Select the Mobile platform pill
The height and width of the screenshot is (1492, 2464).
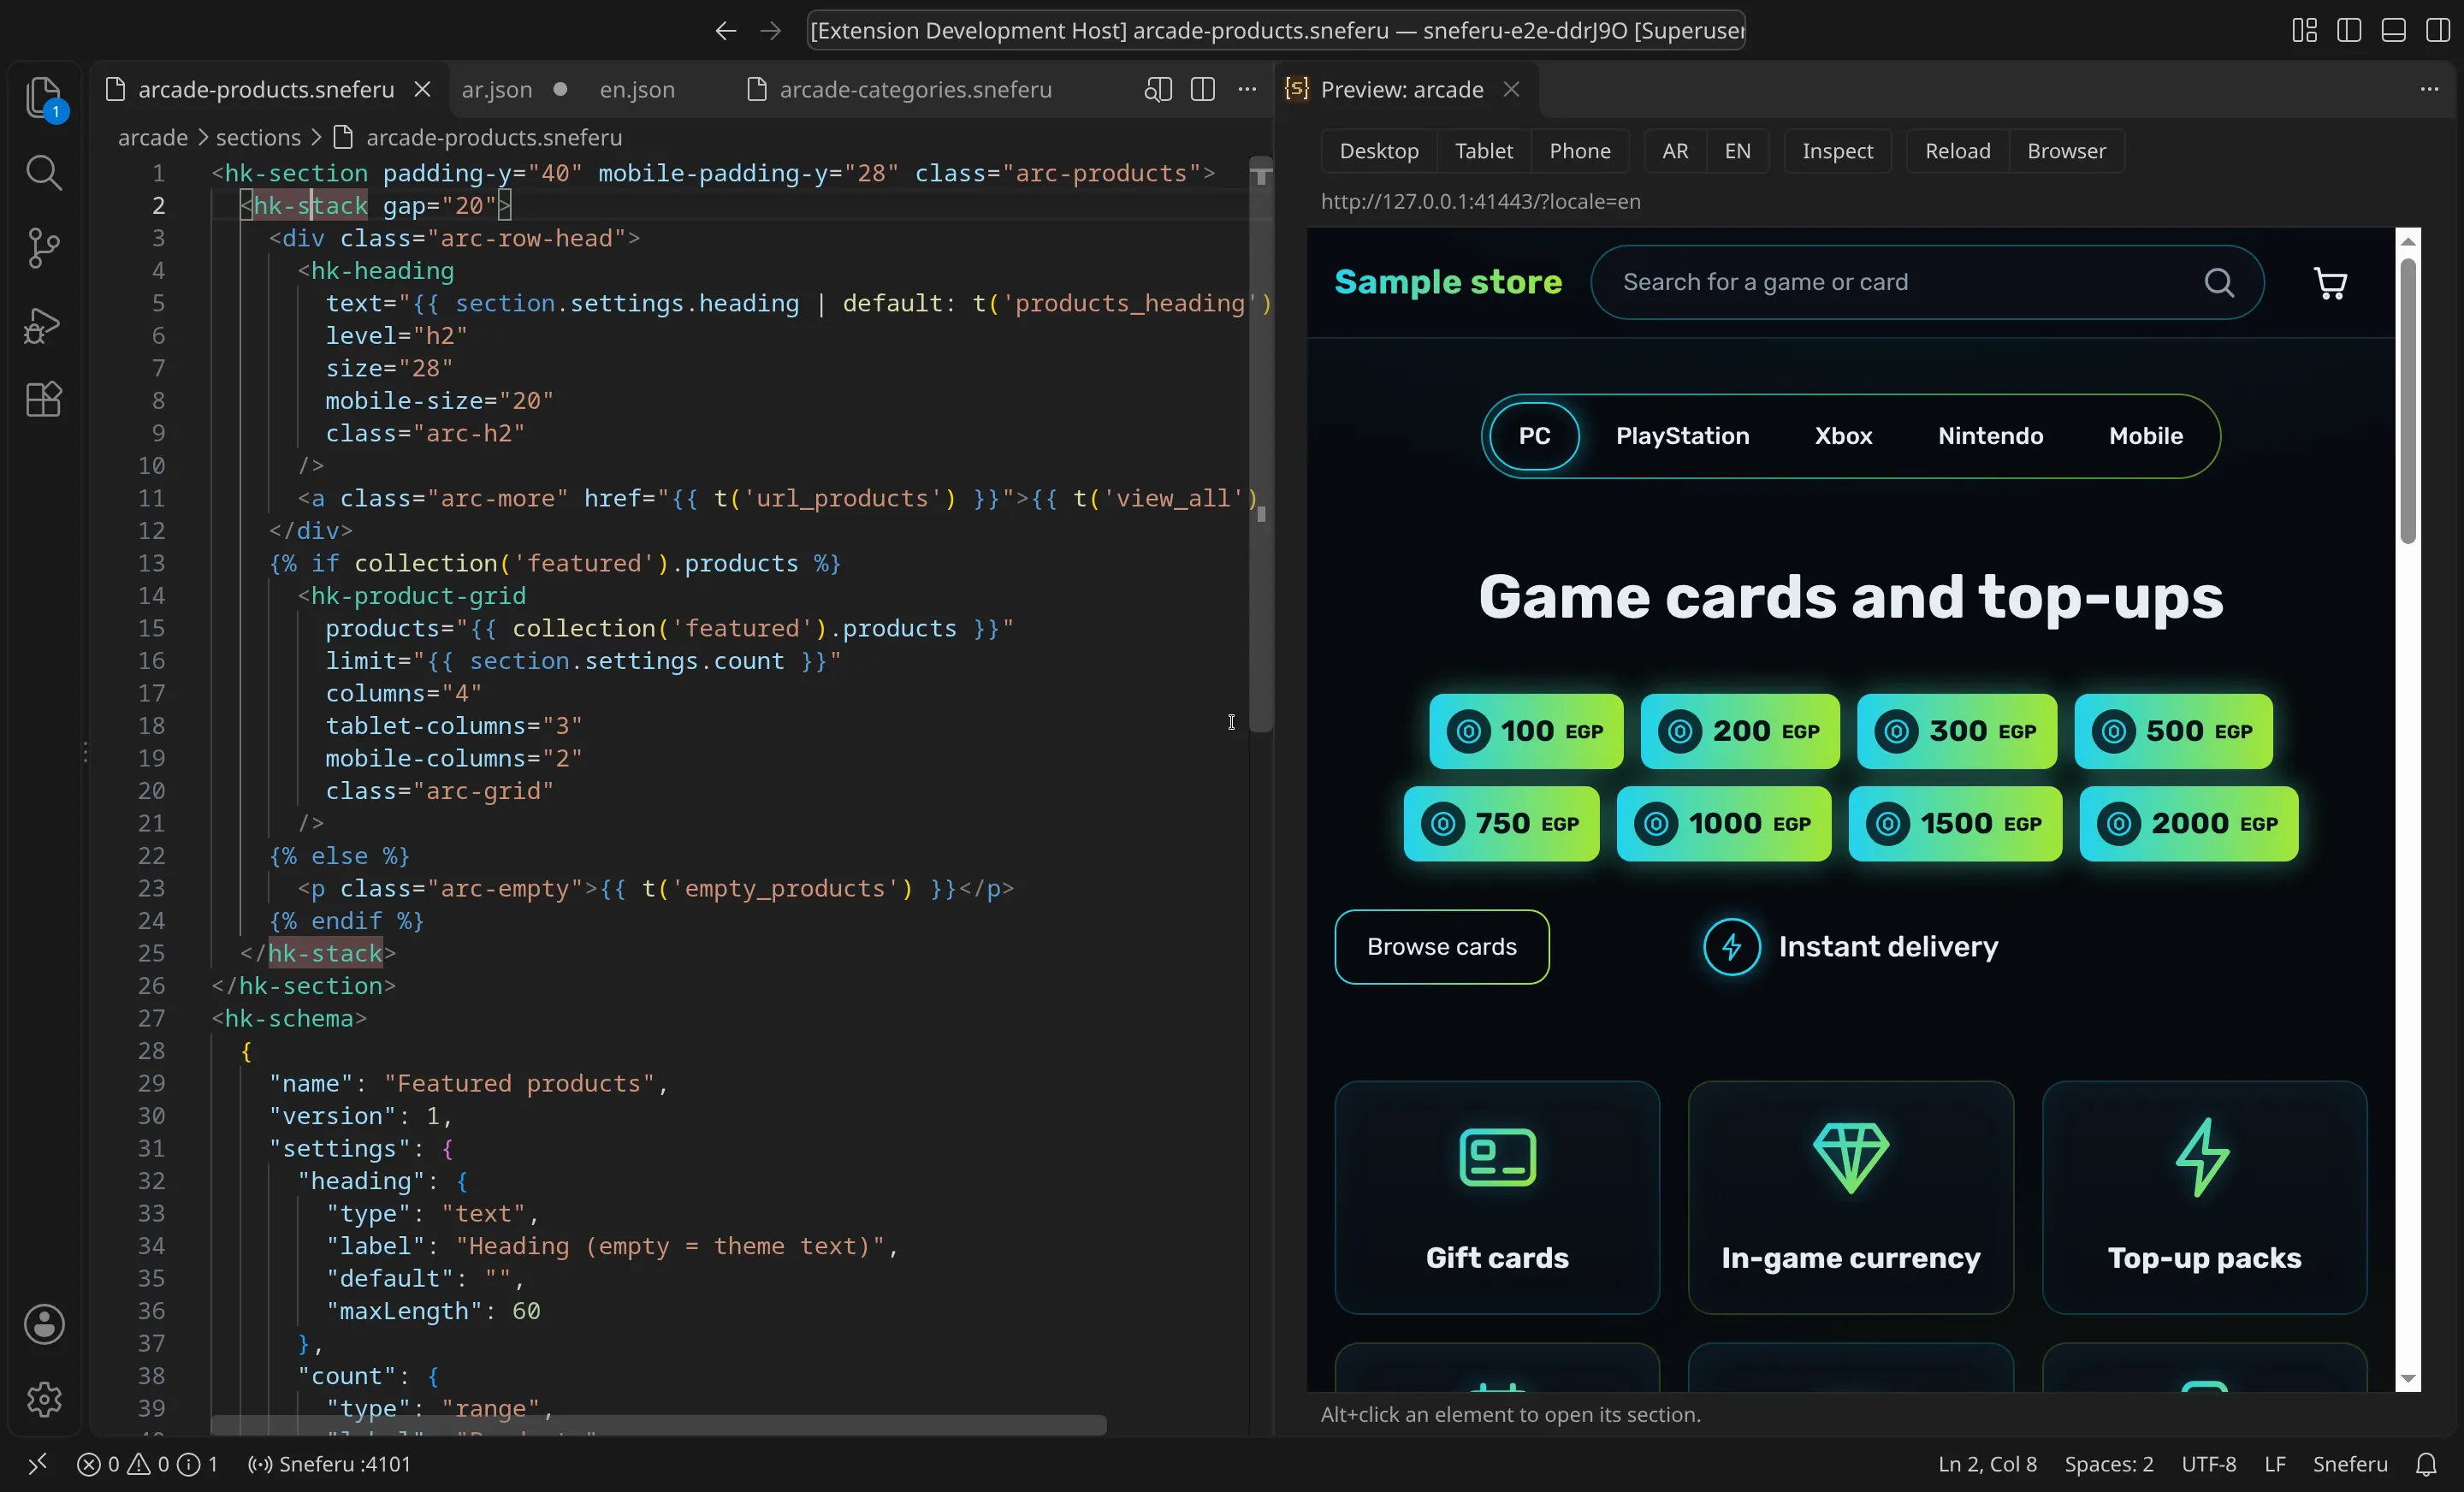pos(2146,436)
